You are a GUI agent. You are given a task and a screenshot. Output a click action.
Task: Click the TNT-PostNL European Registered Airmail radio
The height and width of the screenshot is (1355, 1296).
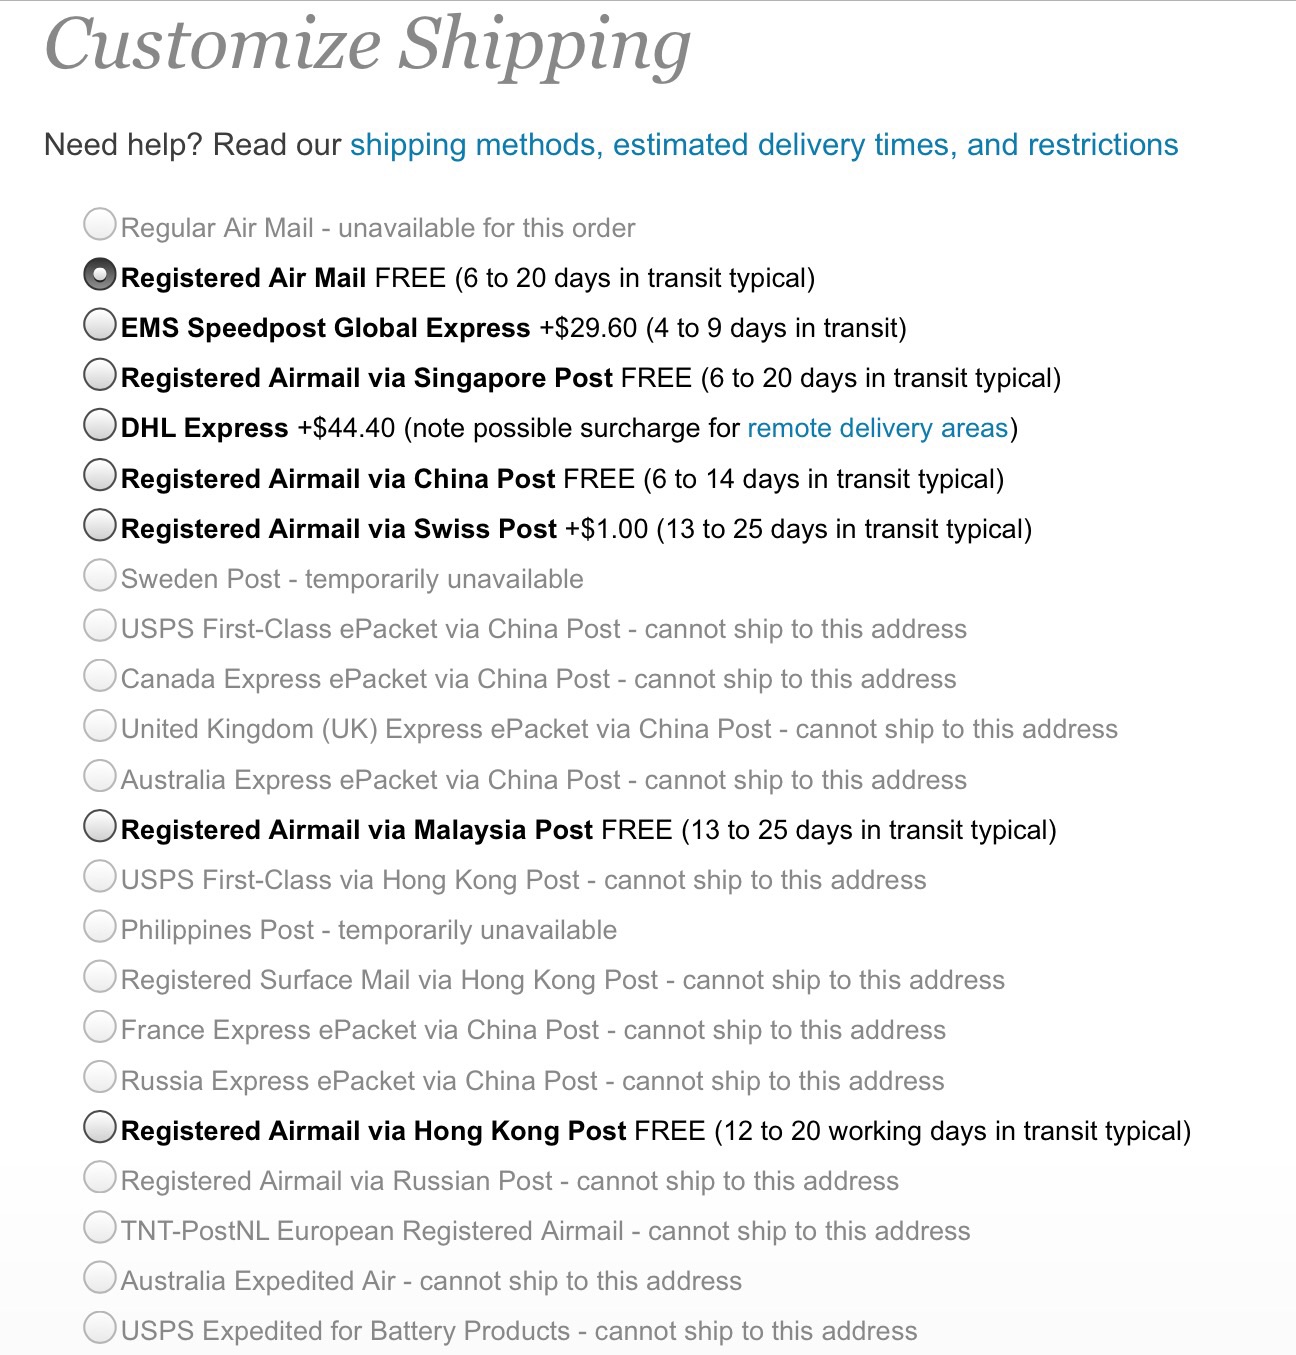click(100, 1227)
